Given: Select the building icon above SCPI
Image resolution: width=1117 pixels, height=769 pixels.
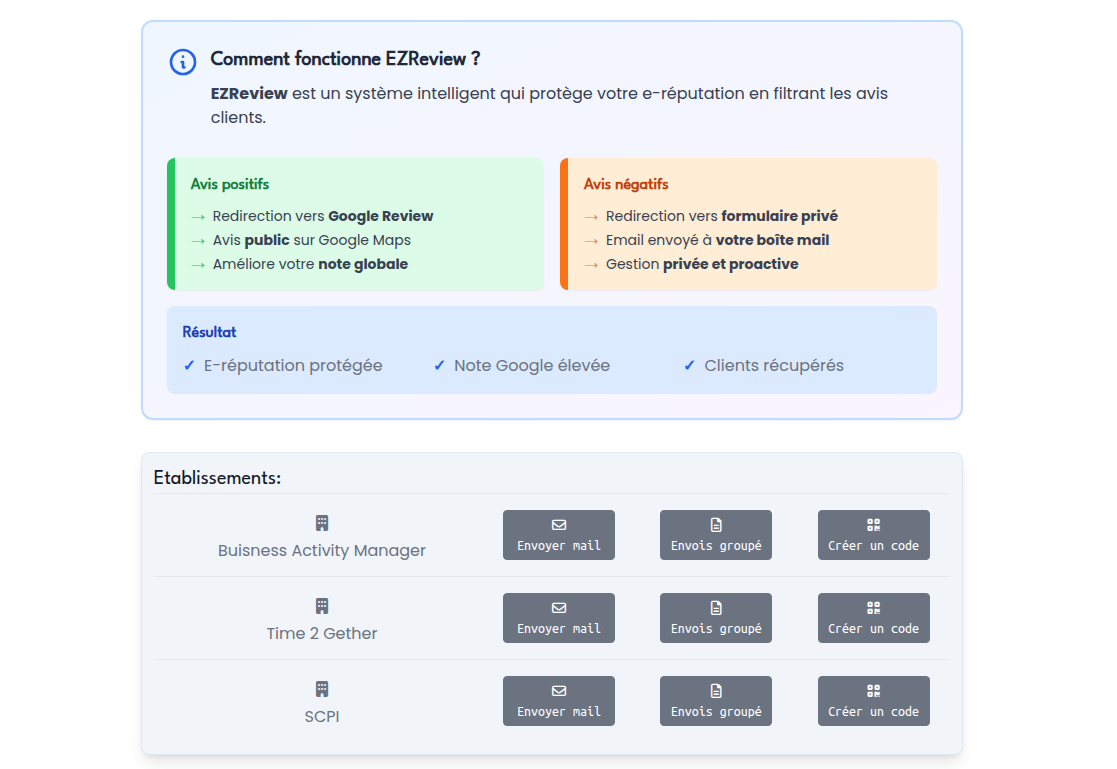Looking at the screenshot, I should pos(321,687).
